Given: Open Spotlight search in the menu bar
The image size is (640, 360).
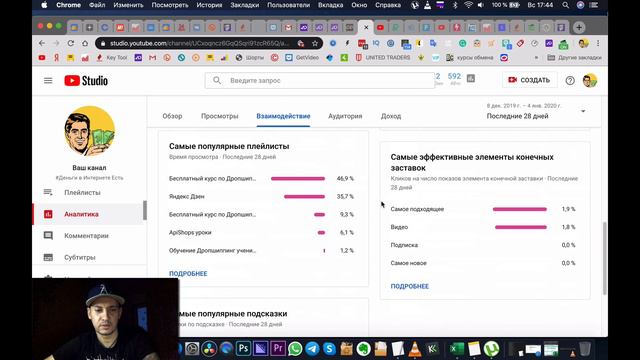Looking at the screenshot, I should (x=565, y=5).
